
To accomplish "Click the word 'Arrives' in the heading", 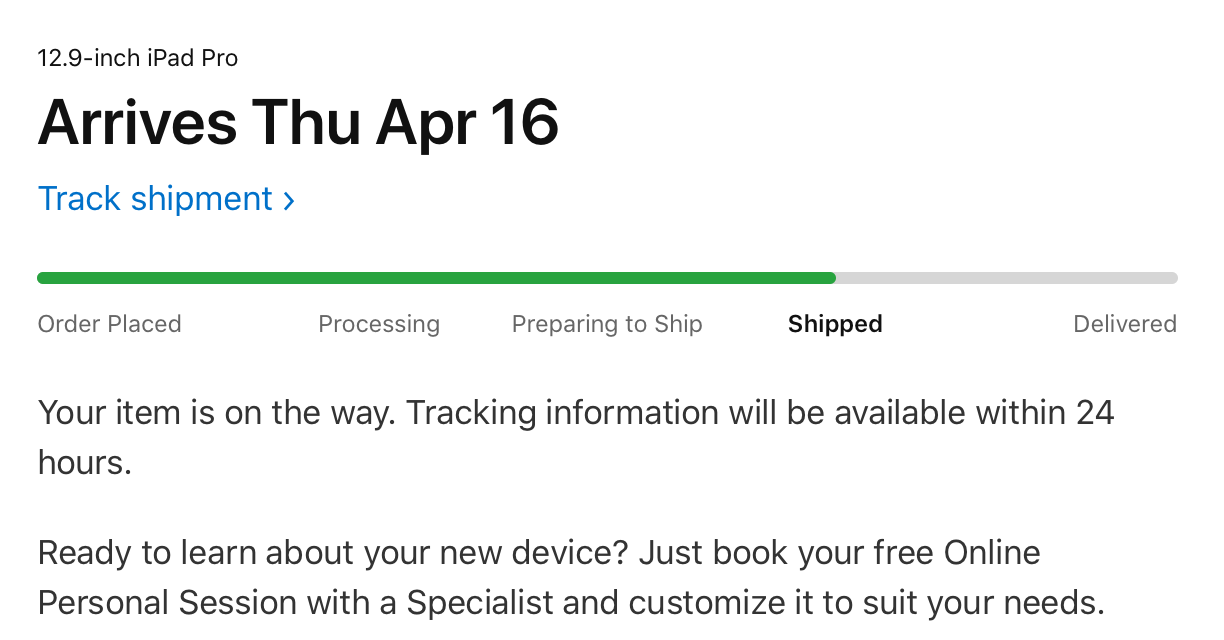I will [138, 123].
